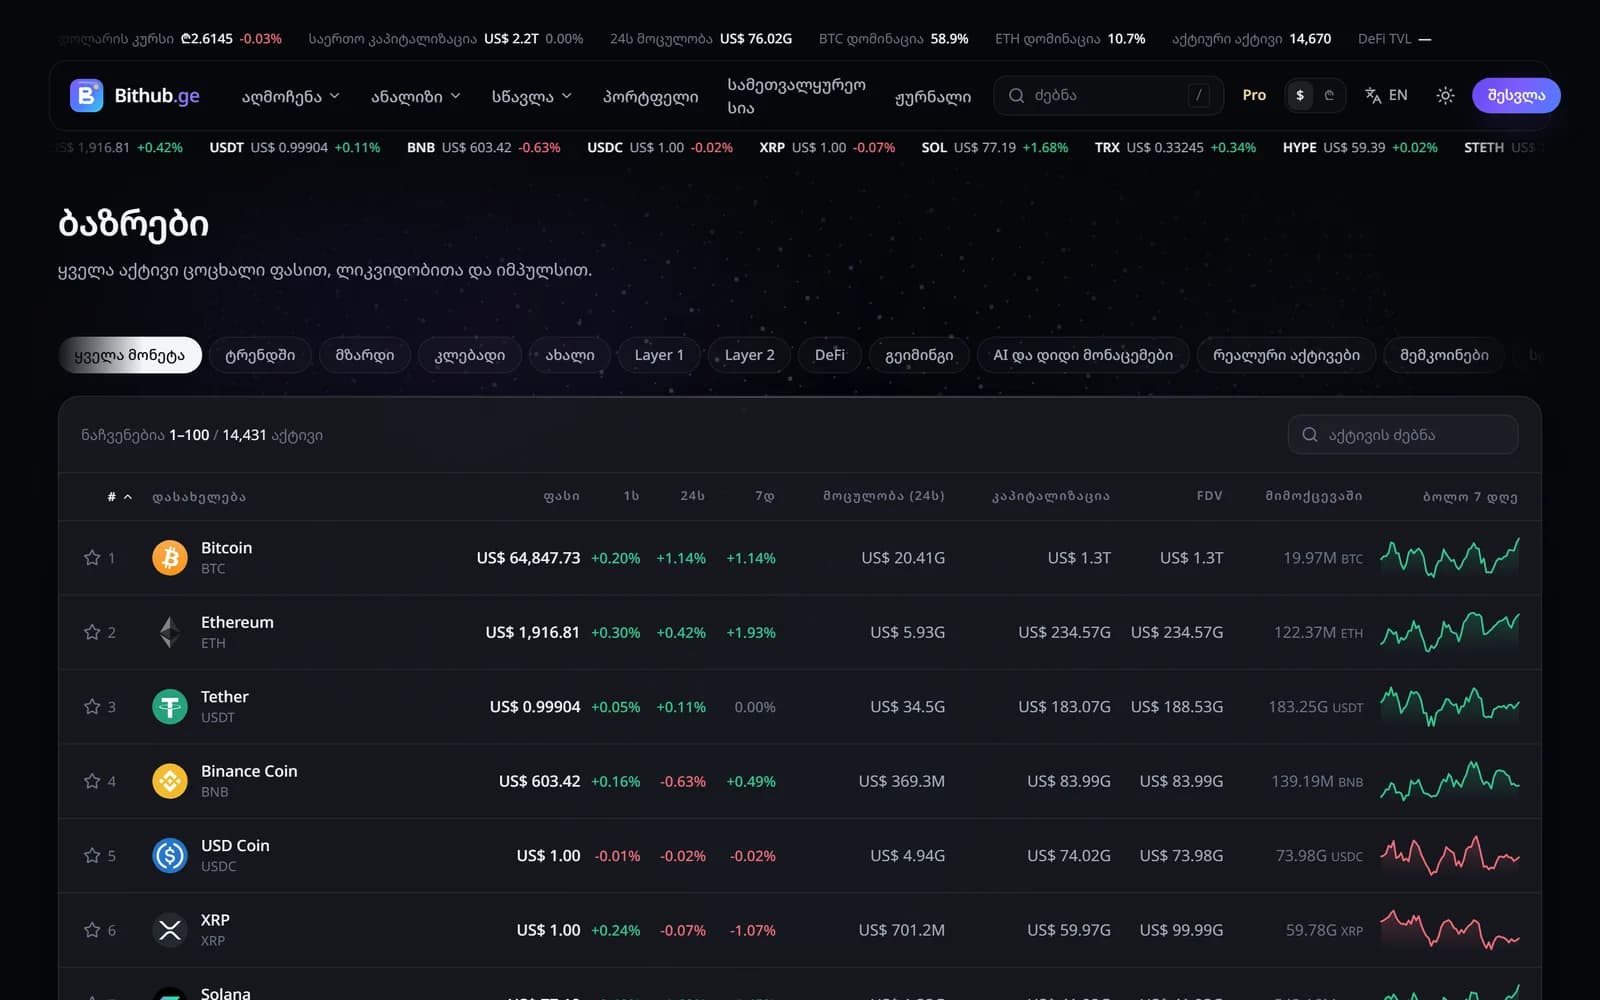This screenshot has width=1600, height=1000.
Task: Sort by FDV column header
Action: 1210,496
